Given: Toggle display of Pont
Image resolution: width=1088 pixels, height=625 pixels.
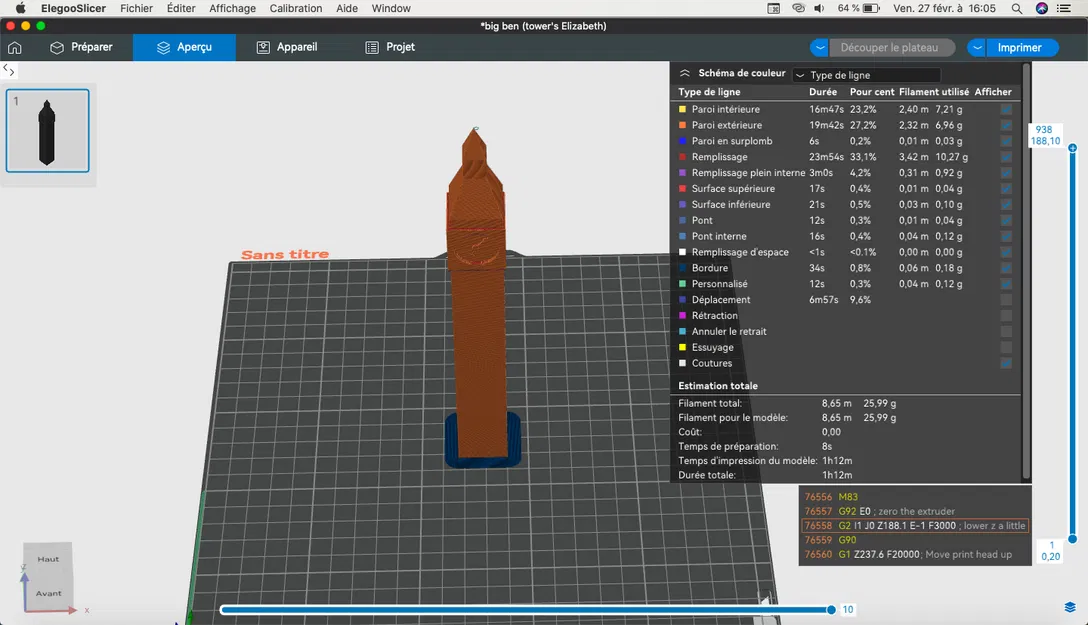Looking at the screenshot, I should pyautogui.click(x=1006, y=221).
